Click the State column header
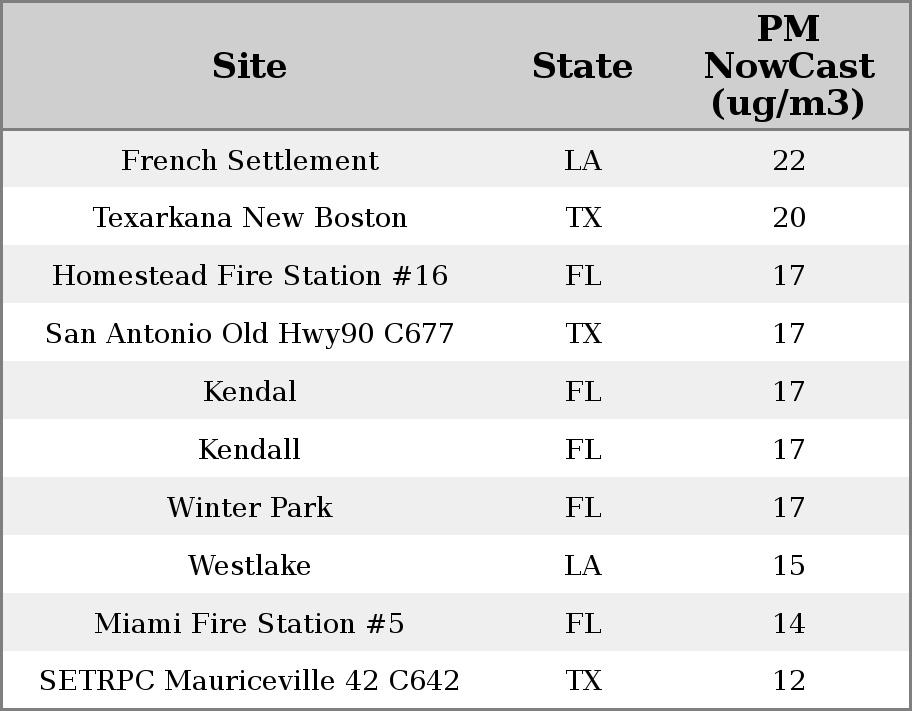Screen dimensions: 912x711 tap(582, 67)
